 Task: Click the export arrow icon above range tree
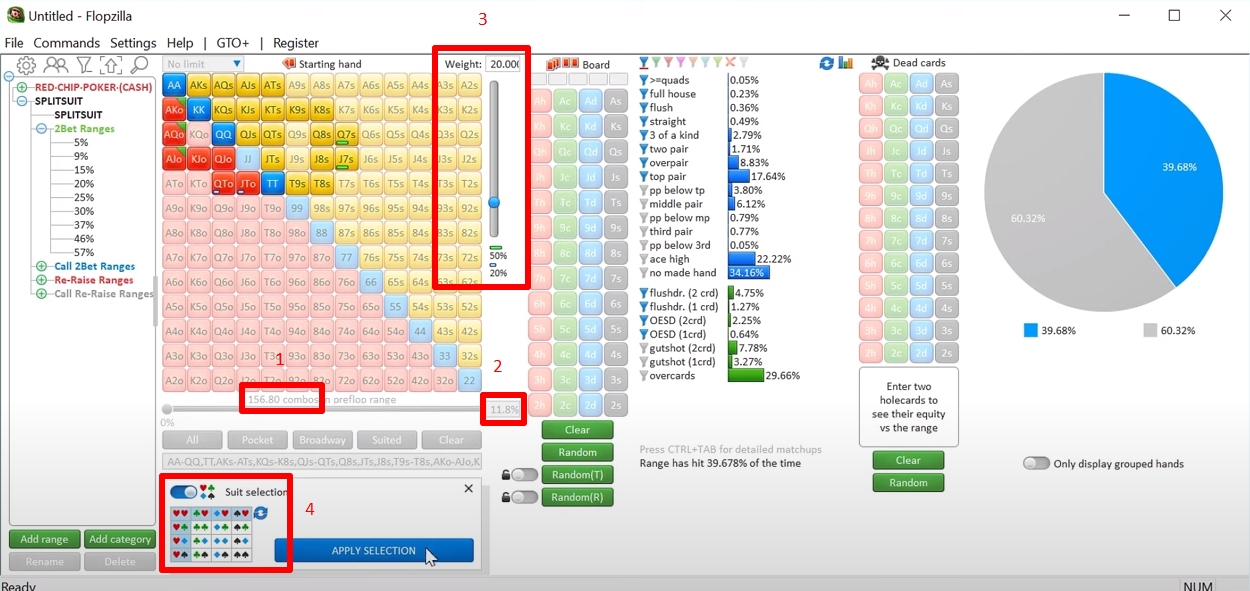pos(111,65)
